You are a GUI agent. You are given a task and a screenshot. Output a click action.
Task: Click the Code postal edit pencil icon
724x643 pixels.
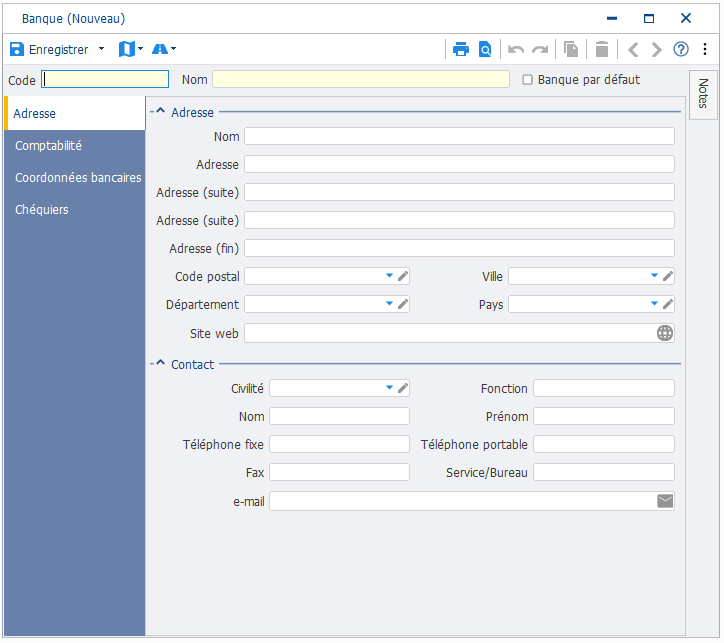[x=403, y=276]
